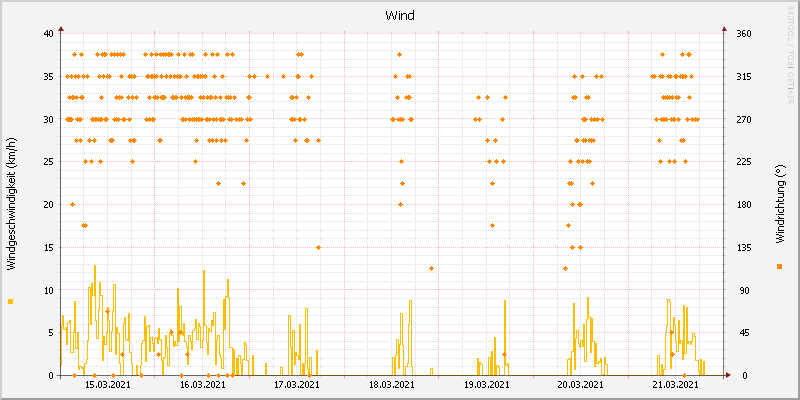The width and height of the screenshot is (800, 400).
Task: Click the chart title "Wind"
Action: (x=400, y=16)
